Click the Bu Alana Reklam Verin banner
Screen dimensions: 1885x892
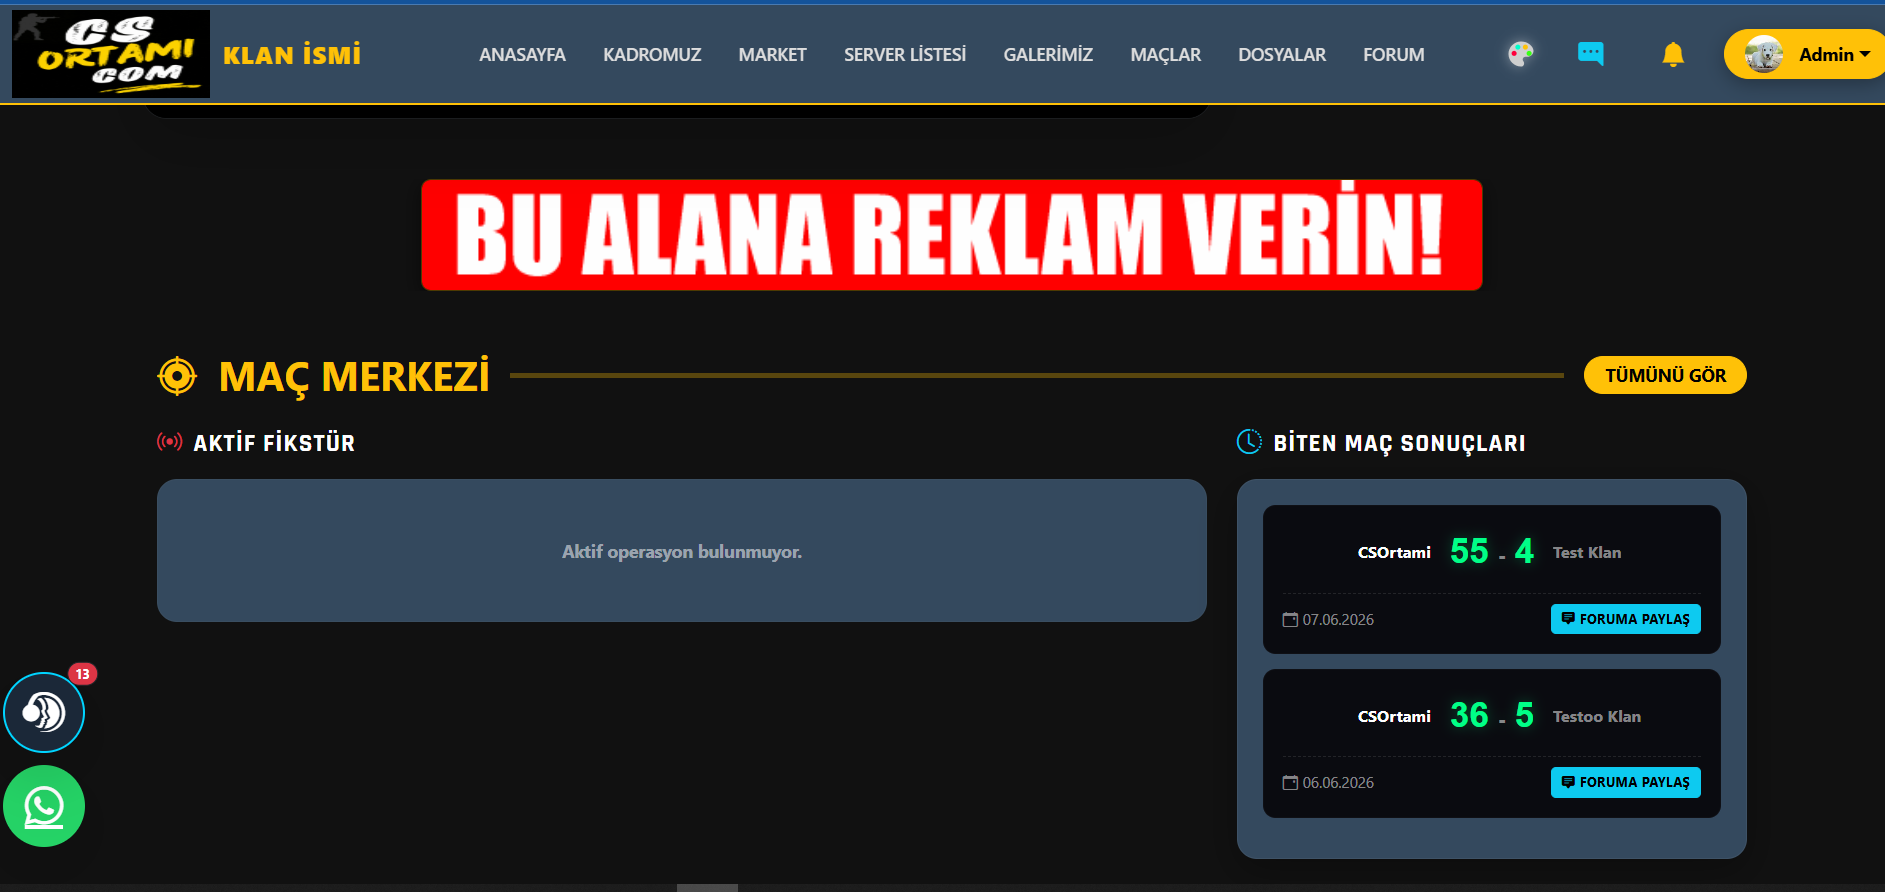tap(952, 235)
